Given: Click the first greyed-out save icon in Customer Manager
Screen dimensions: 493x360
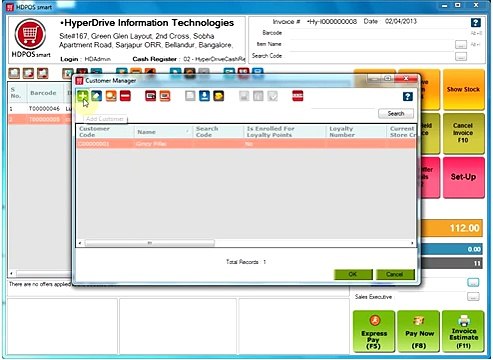Looking at the screenshot, I should [244, 96].
